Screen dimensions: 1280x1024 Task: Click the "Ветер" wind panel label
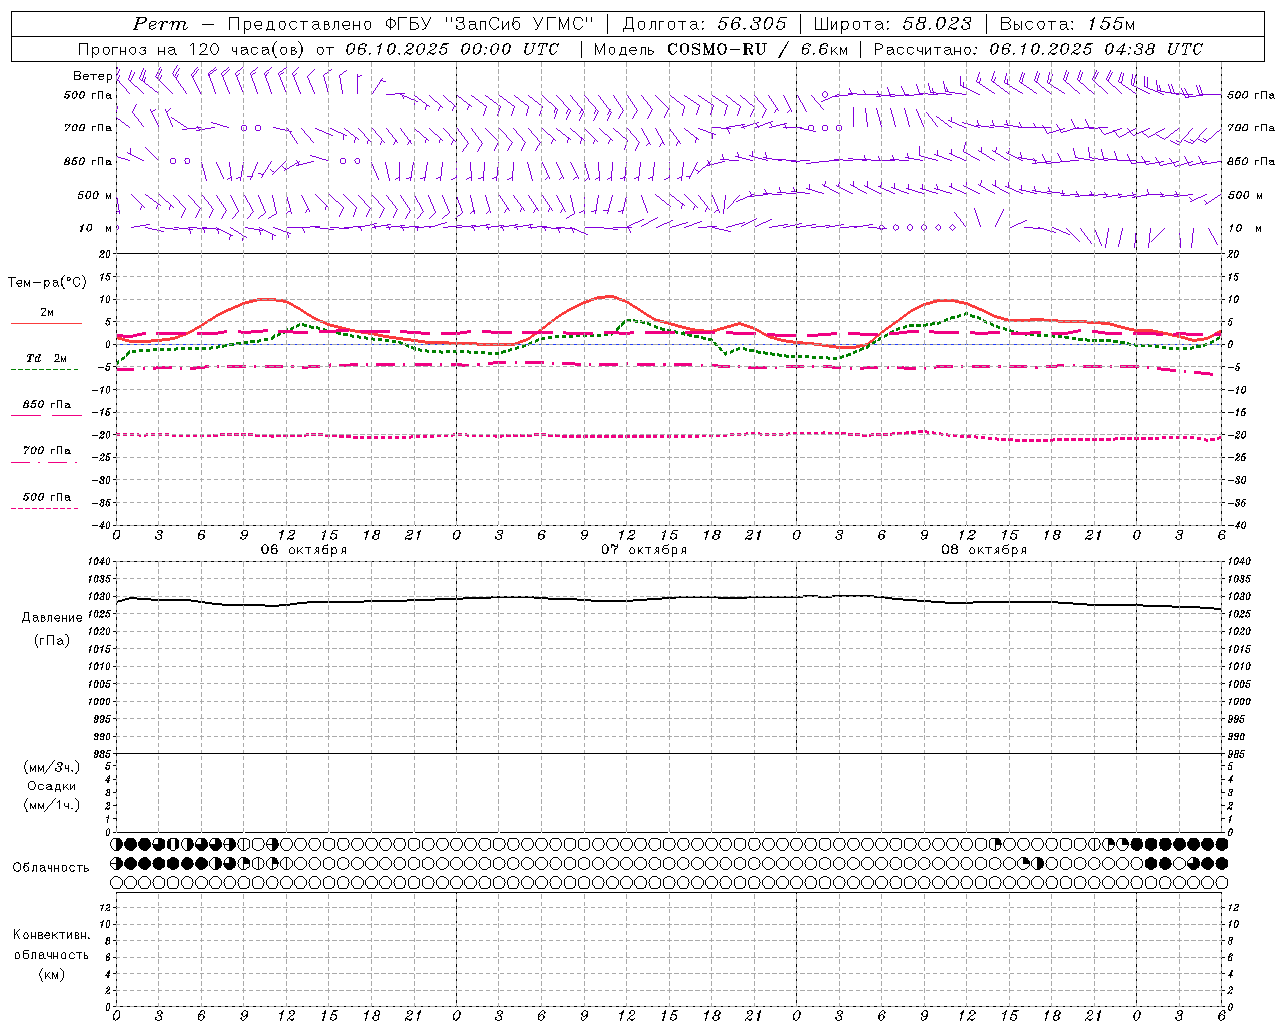point(92,76)
